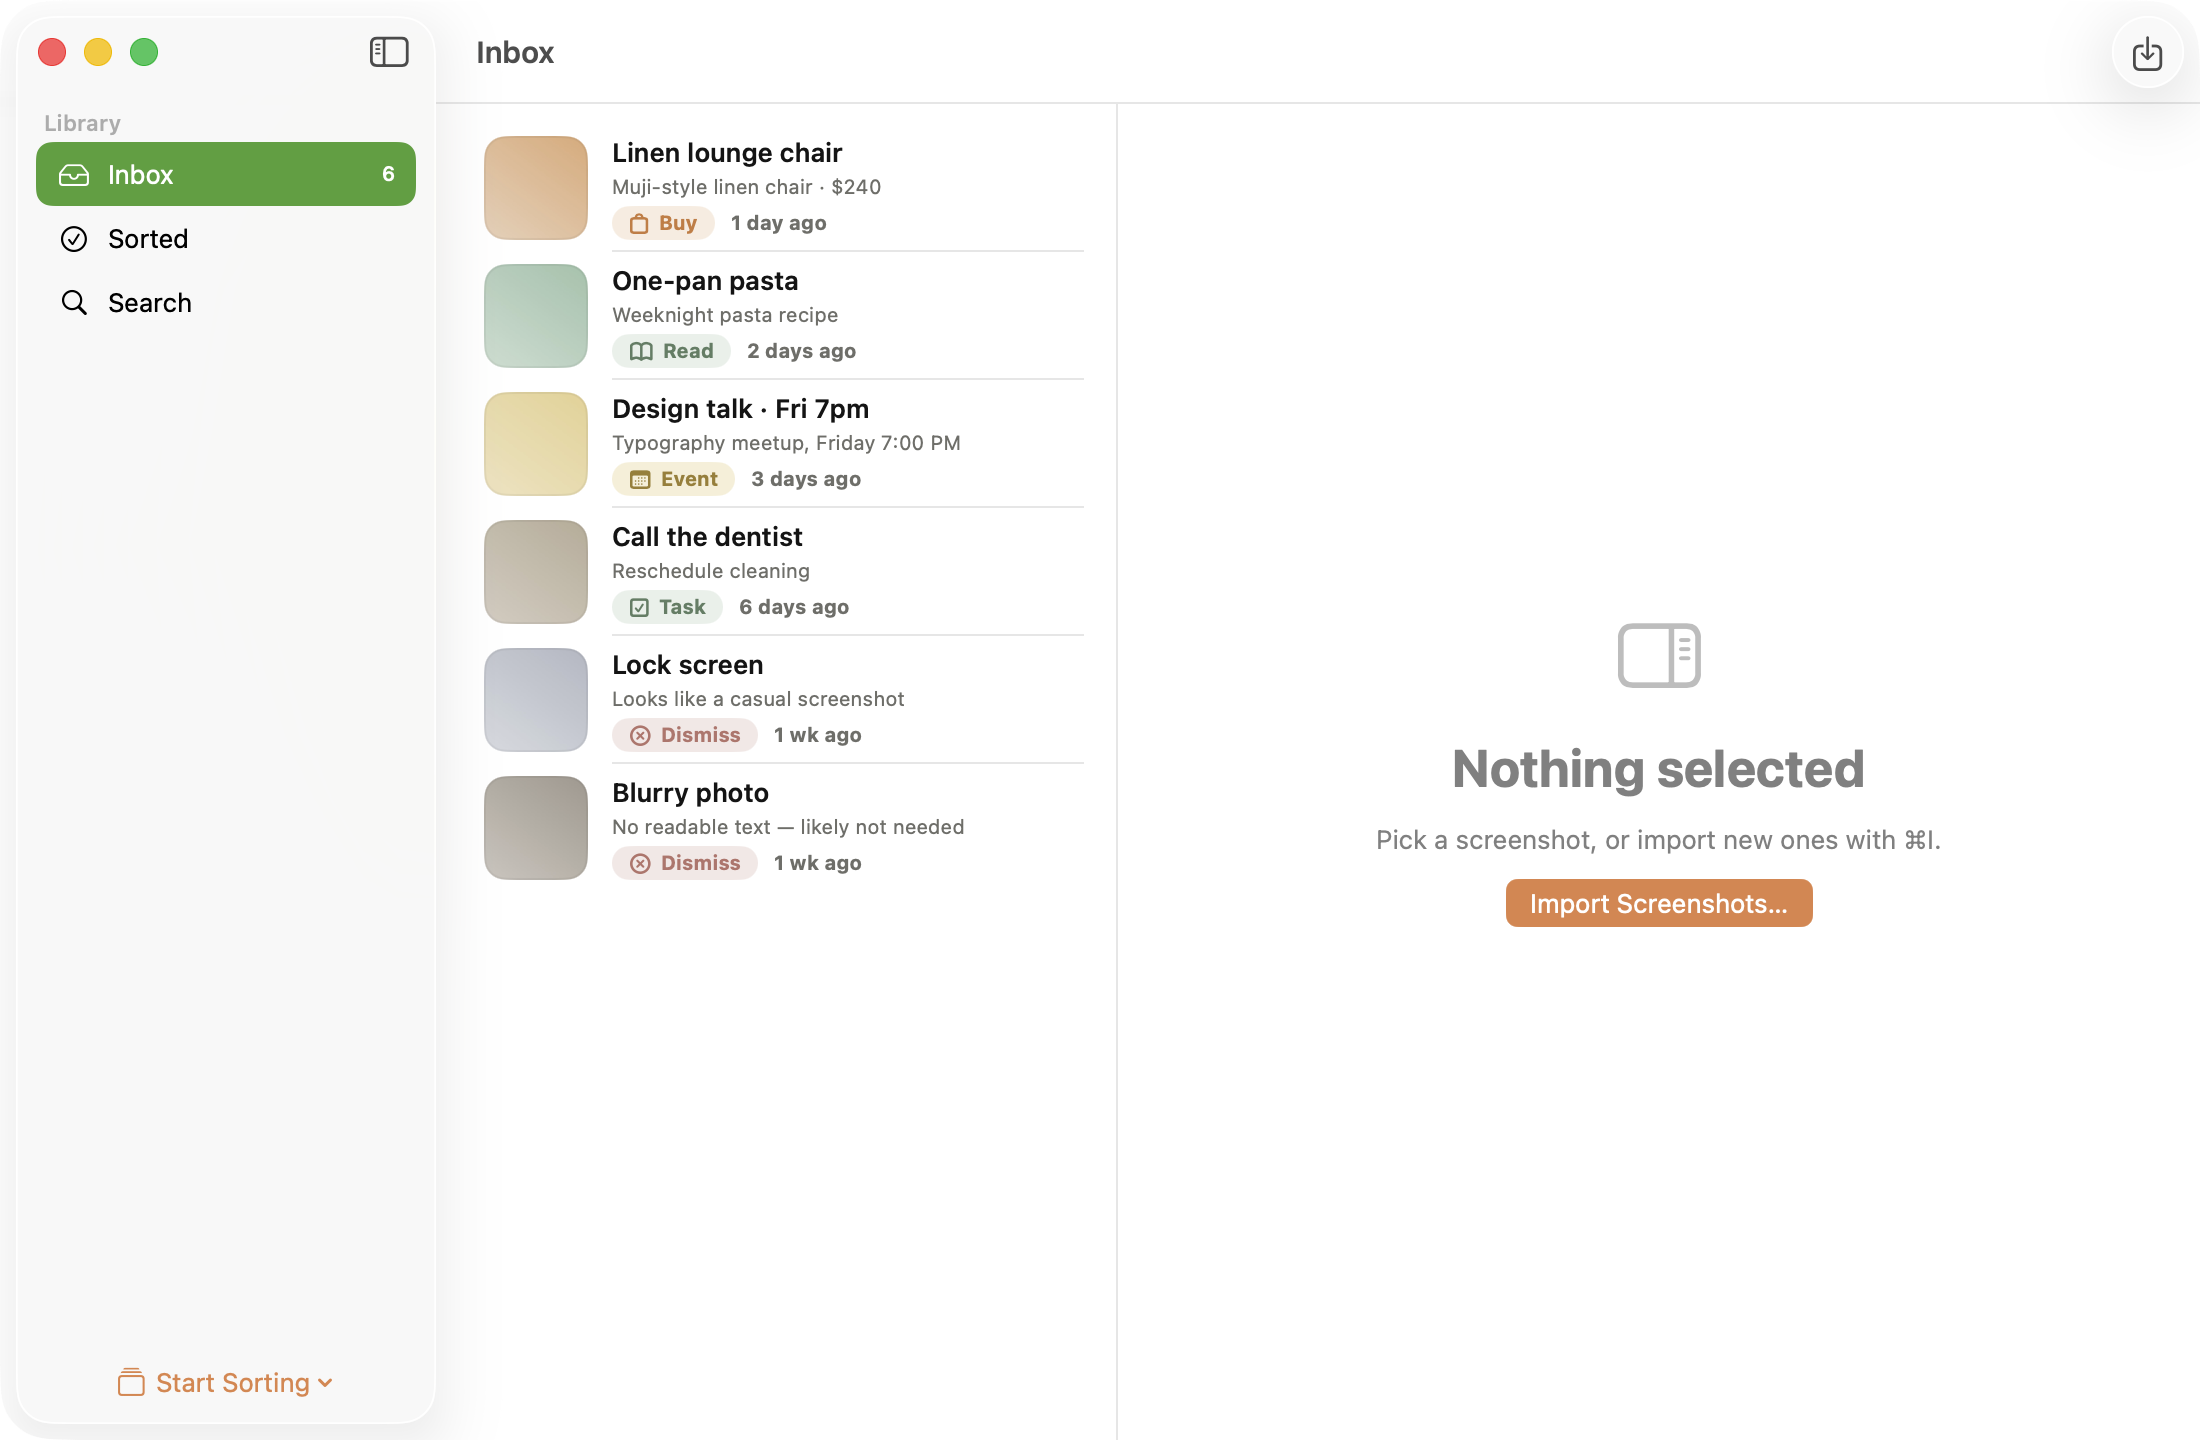Select the Linen lounge chair thumbnail

click(536, 188)
